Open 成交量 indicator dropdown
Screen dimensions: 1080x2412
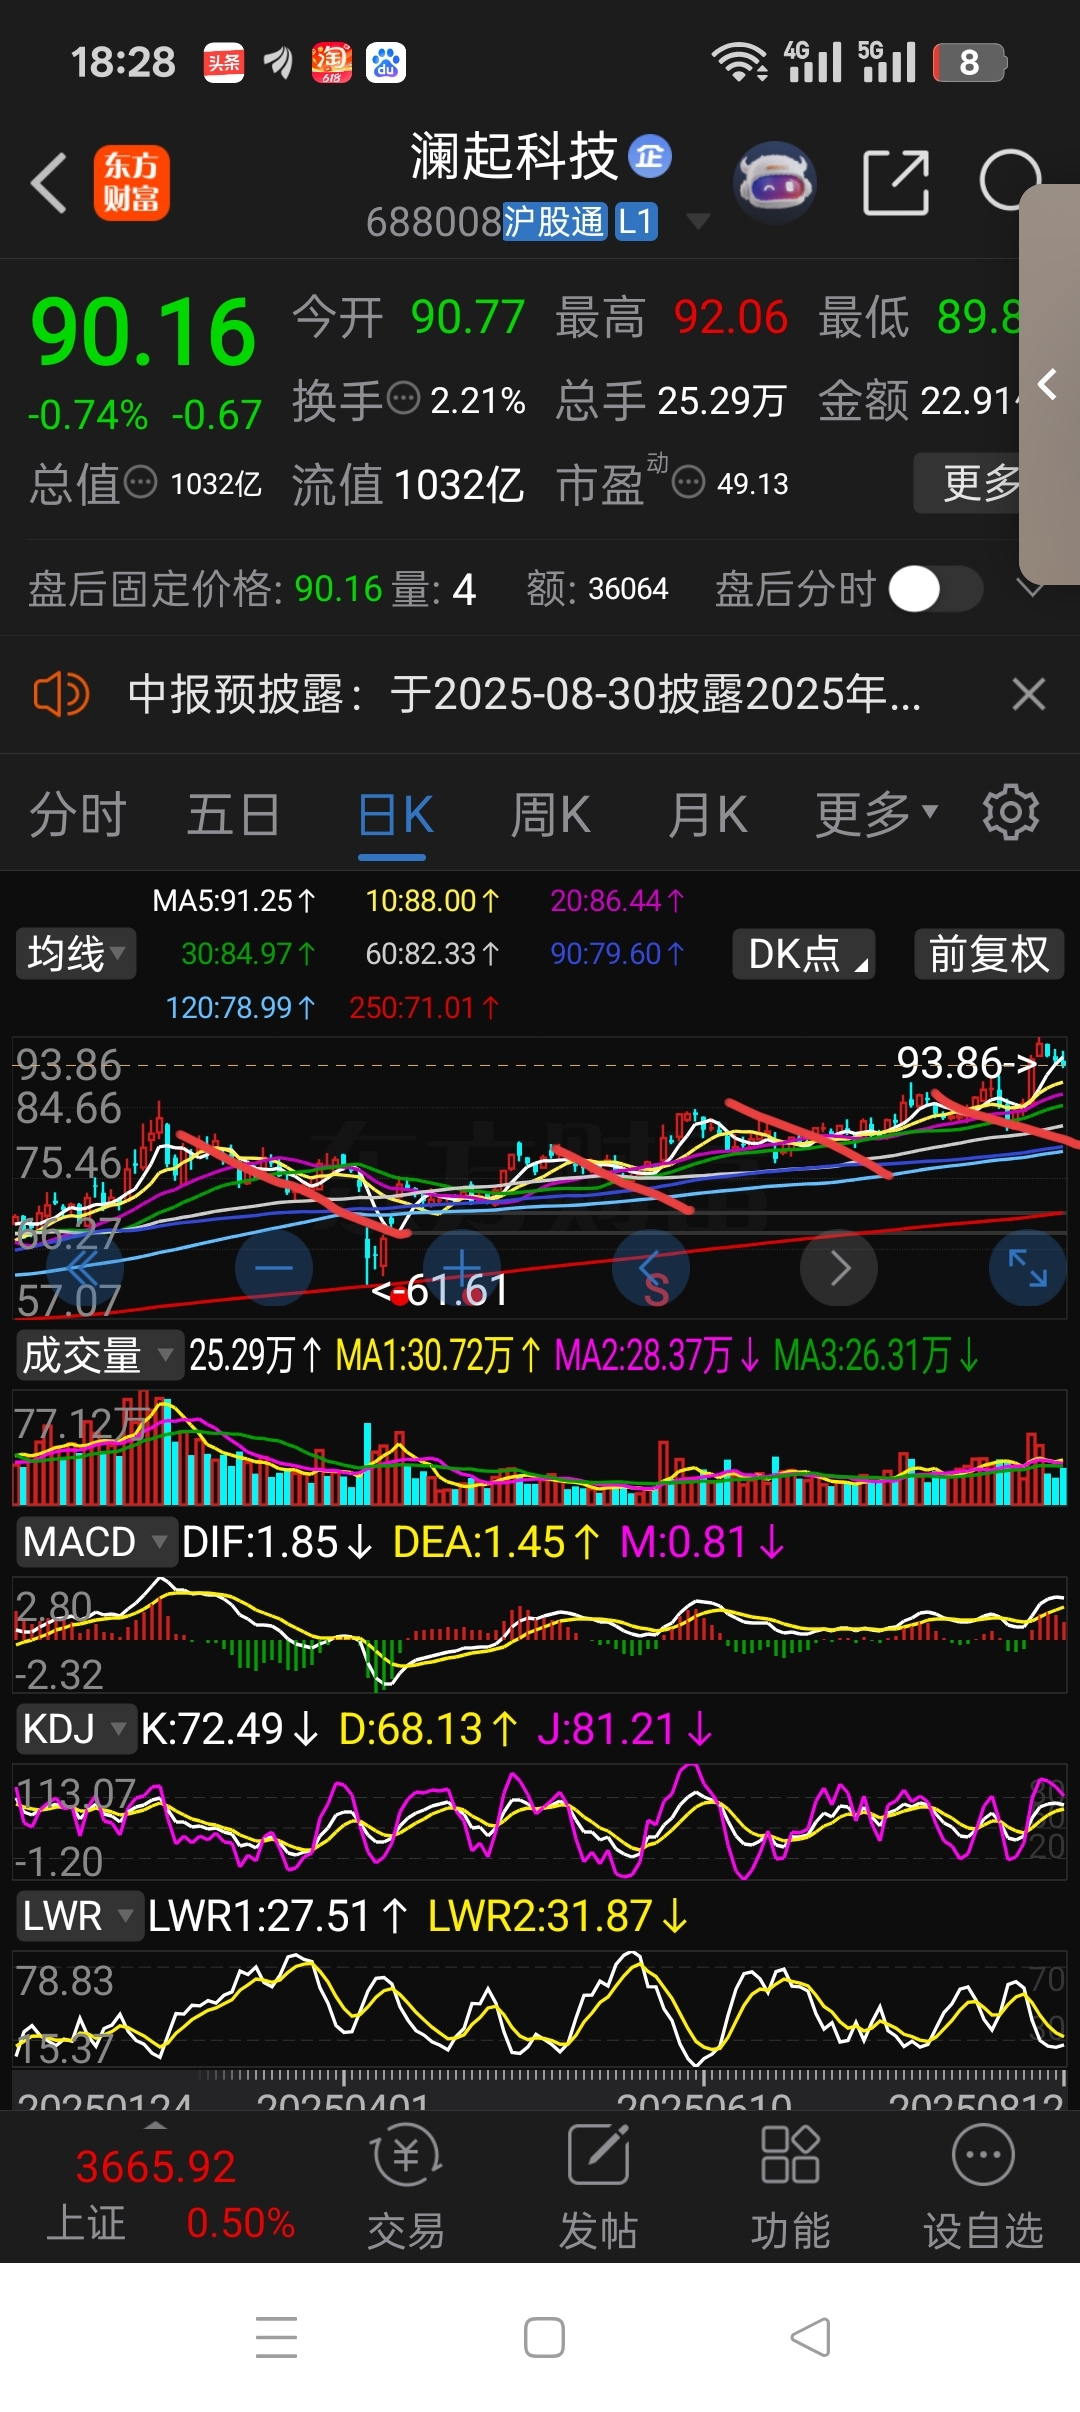pos(99,1356)
